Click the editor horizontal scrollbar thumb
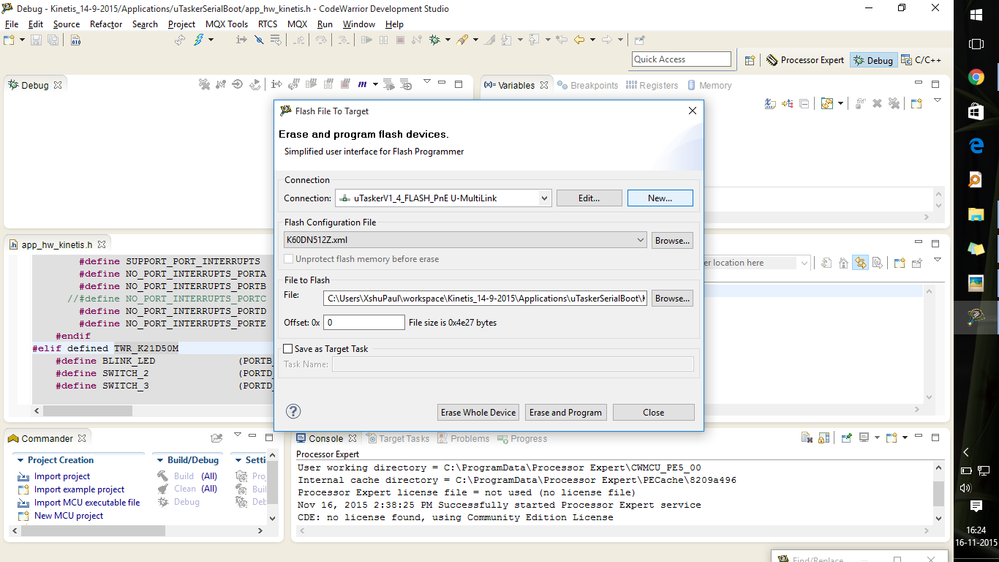 click(87, 411)
